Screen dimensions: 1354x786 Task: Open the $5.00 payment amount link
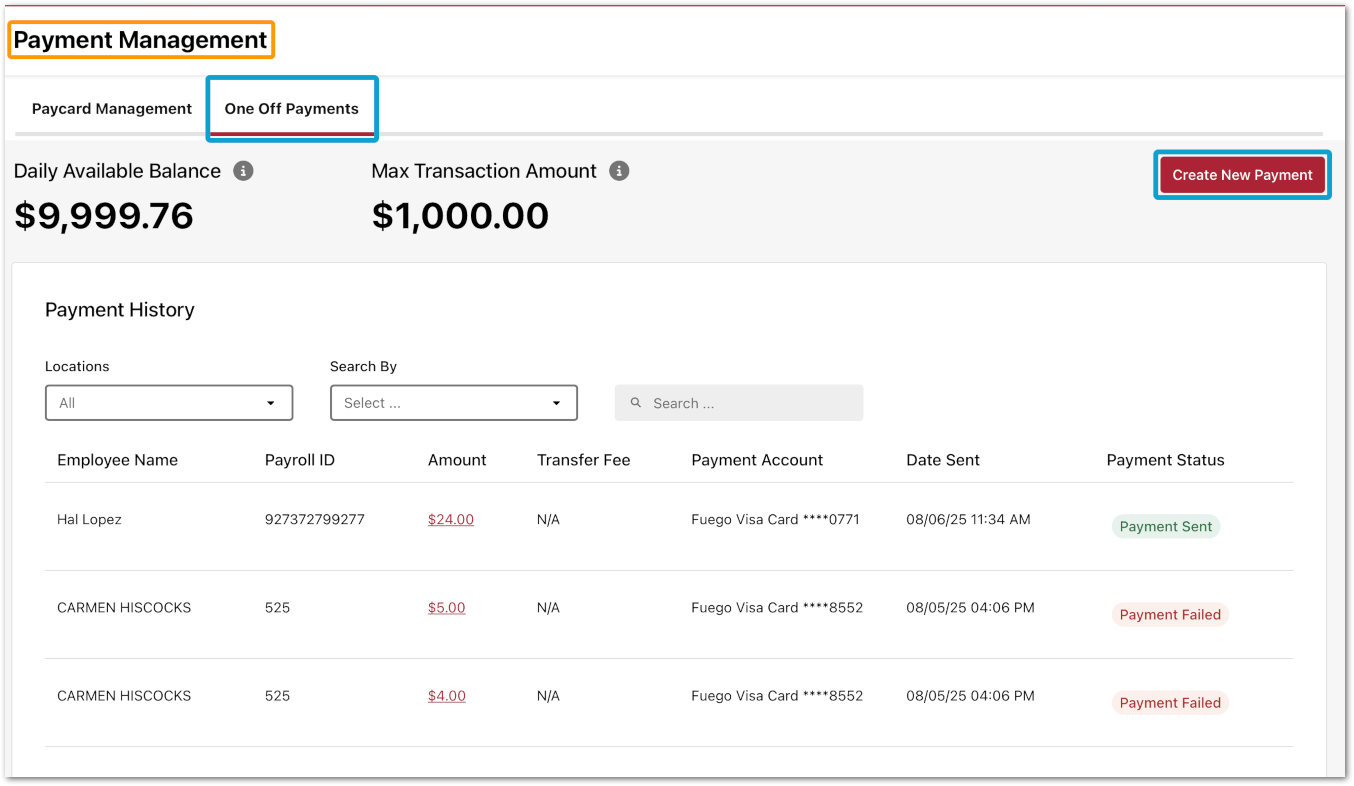(x=446, y=608)
